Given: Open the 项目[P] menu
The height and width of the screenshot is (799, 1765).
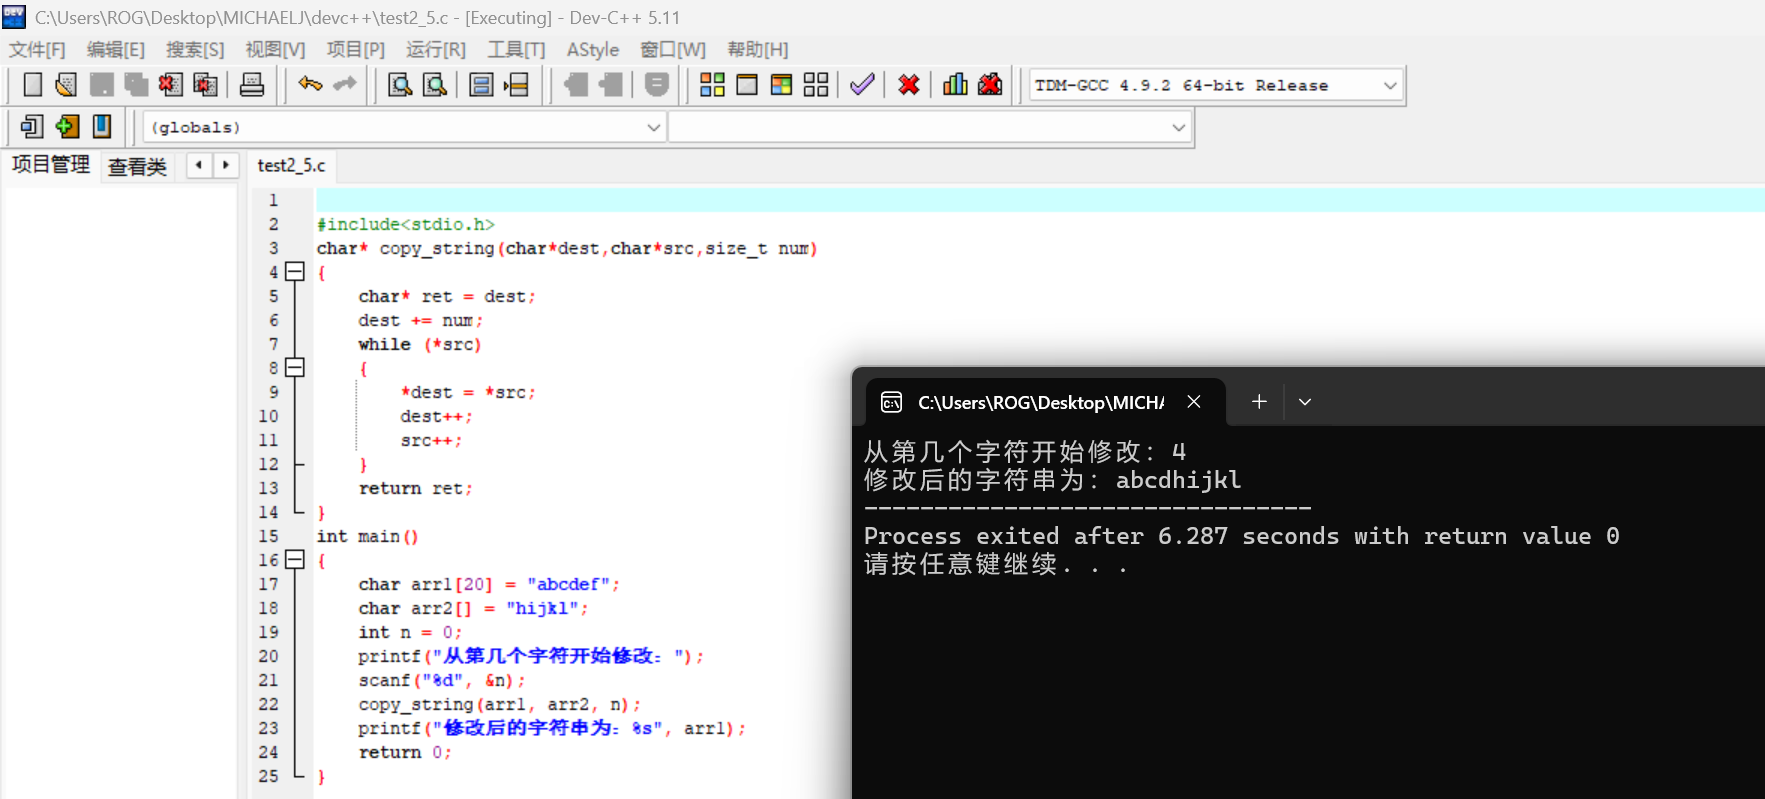Looking at the screenshot, I should [355, 49].
